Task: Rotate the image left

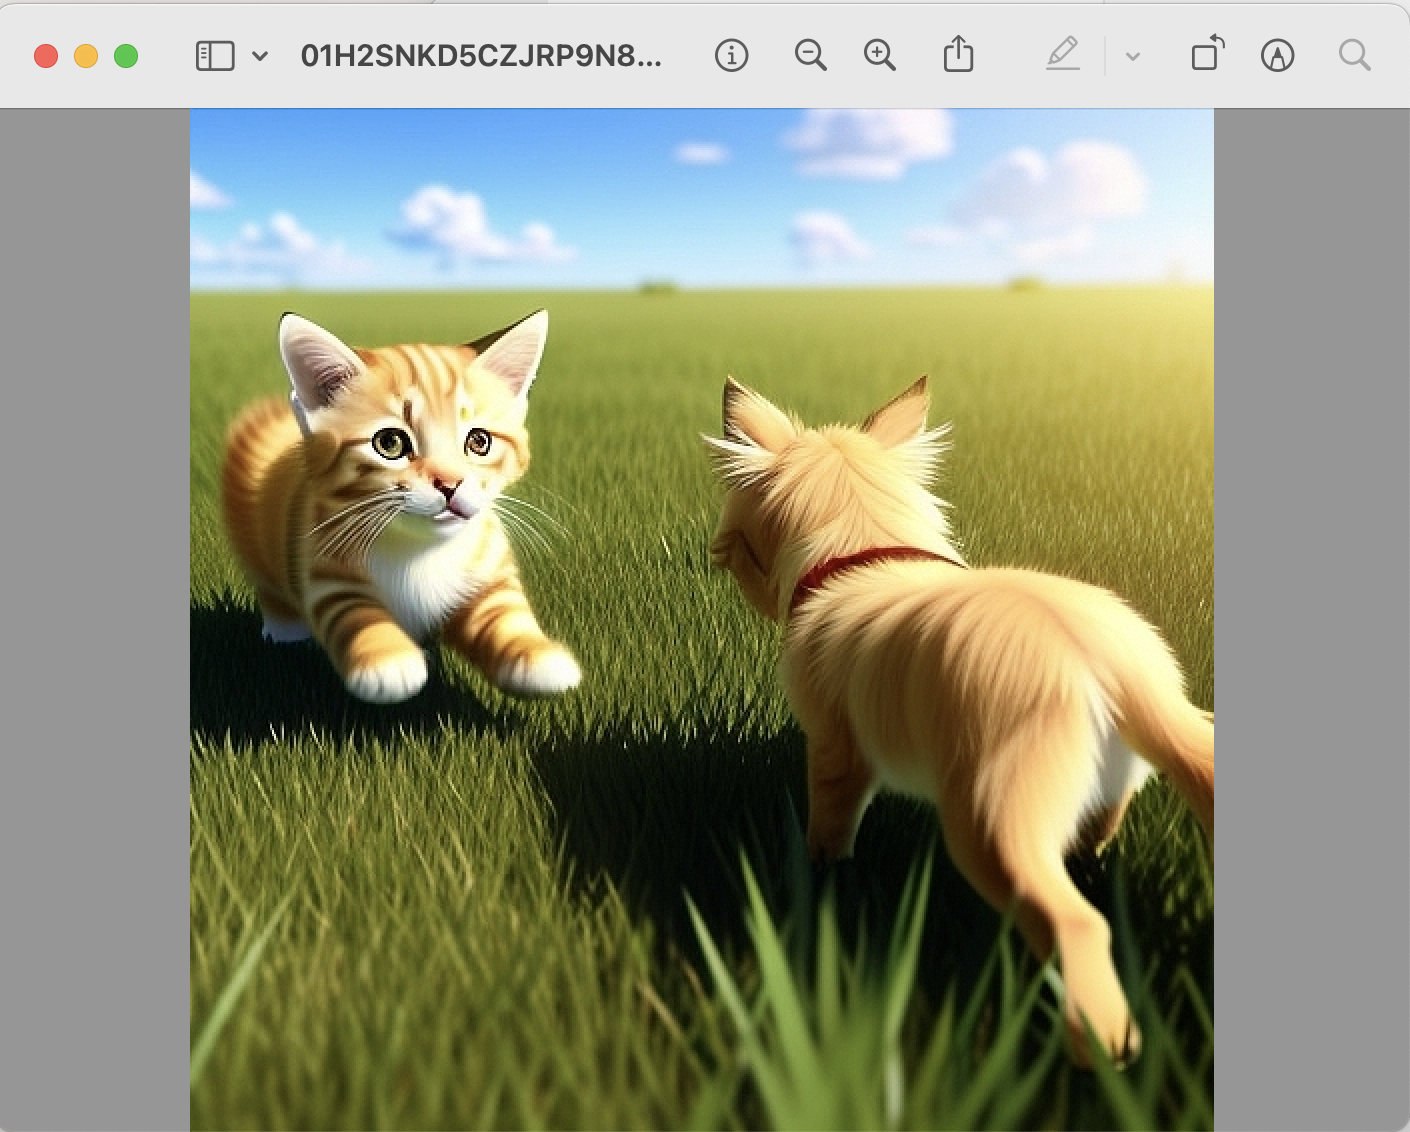Action: click(x=1207, y=55)
